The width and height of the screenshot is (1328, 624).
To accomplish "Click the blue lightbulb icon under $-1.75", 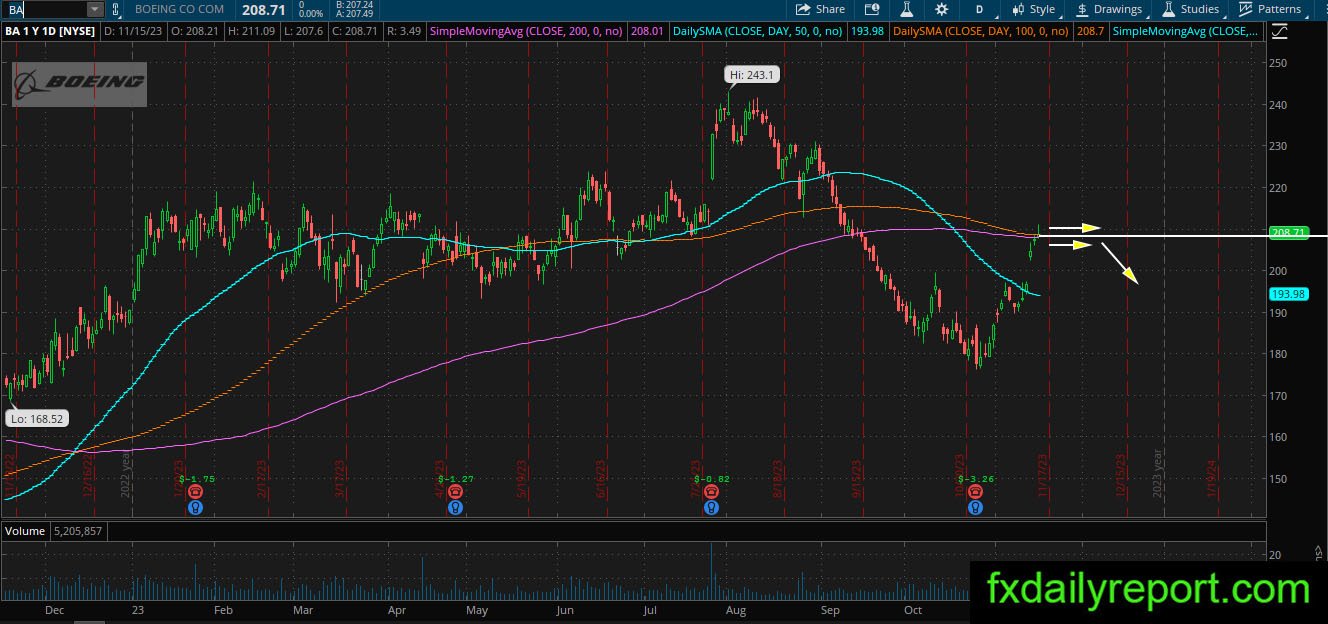I will click(x=194, y=507).
